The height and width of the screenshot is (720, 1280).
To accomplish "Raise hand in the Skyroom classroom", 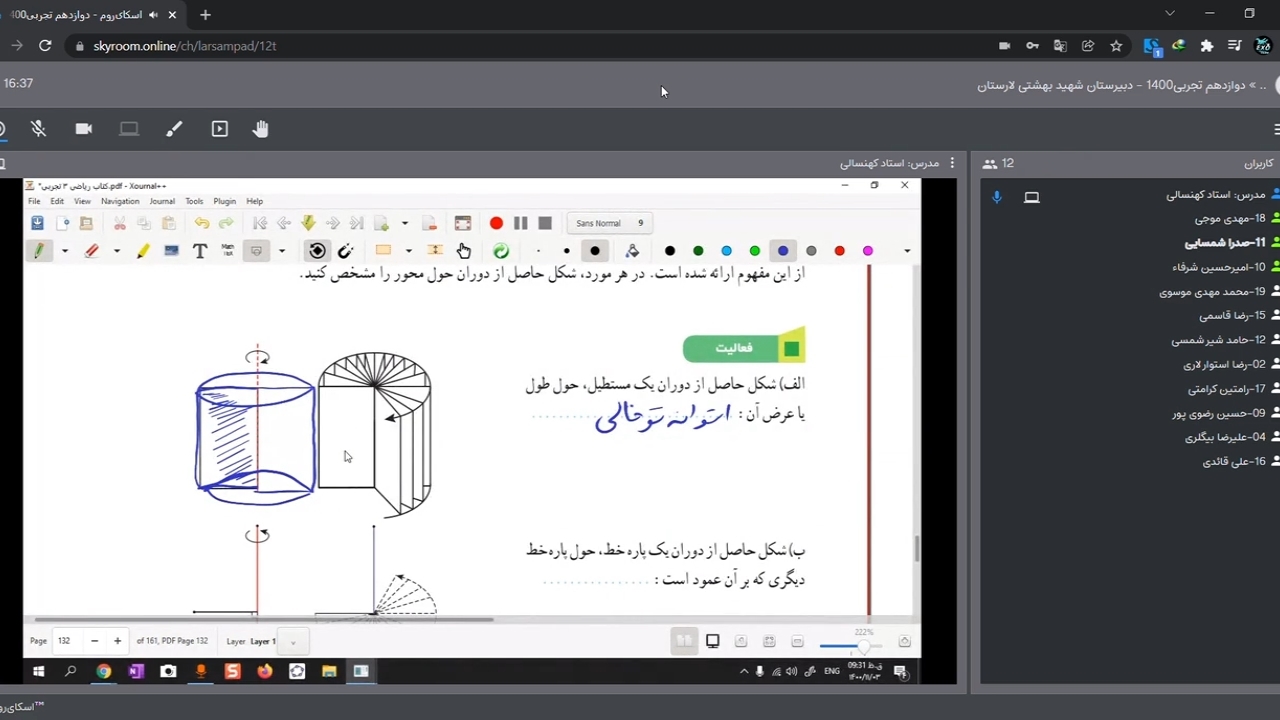I will coord(261,129).
